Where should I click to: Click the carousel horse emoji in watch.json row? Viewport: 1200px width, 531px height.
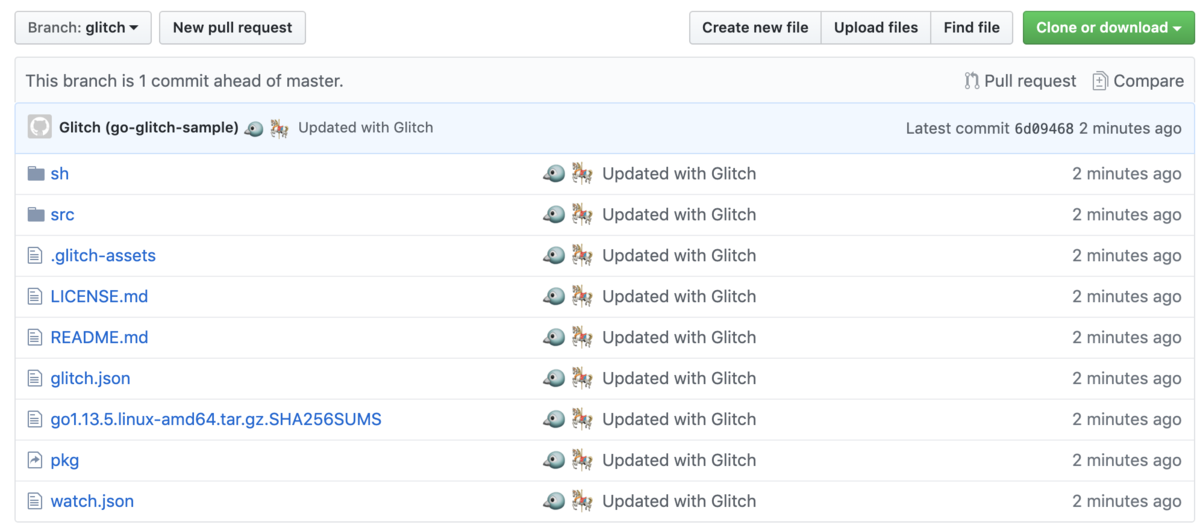point(582,501)
